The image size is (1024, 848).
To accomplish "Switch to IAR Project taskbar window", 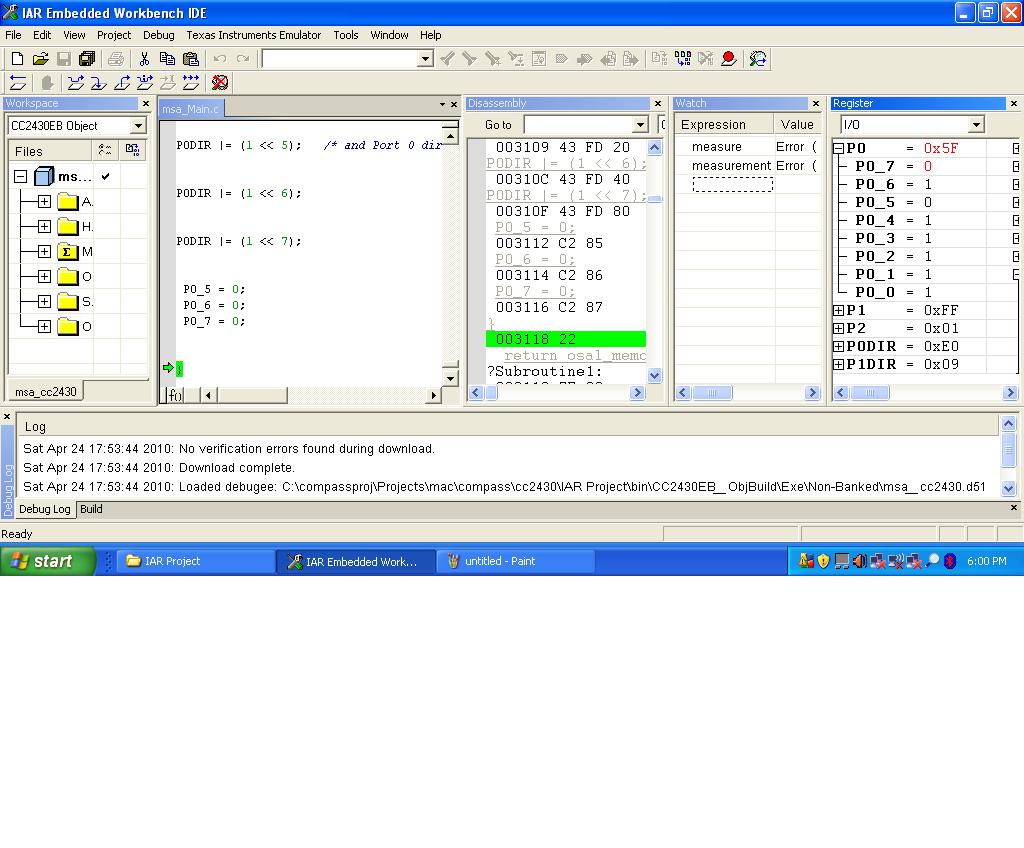I will pyautogui.click(x=195, y=561).
